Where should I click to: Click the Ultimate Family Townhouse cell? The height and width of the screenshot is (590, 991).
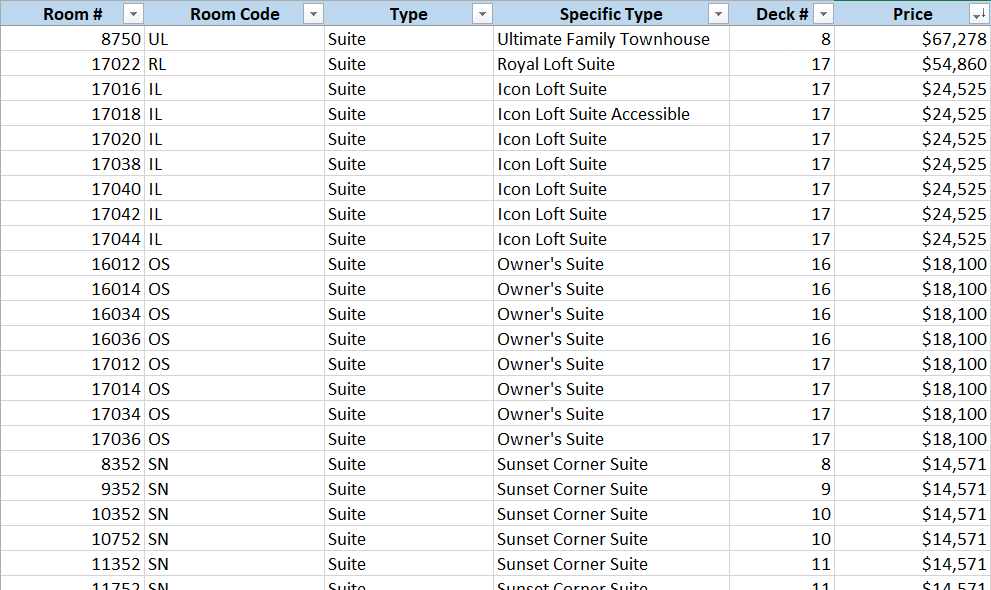pos(611,39)
